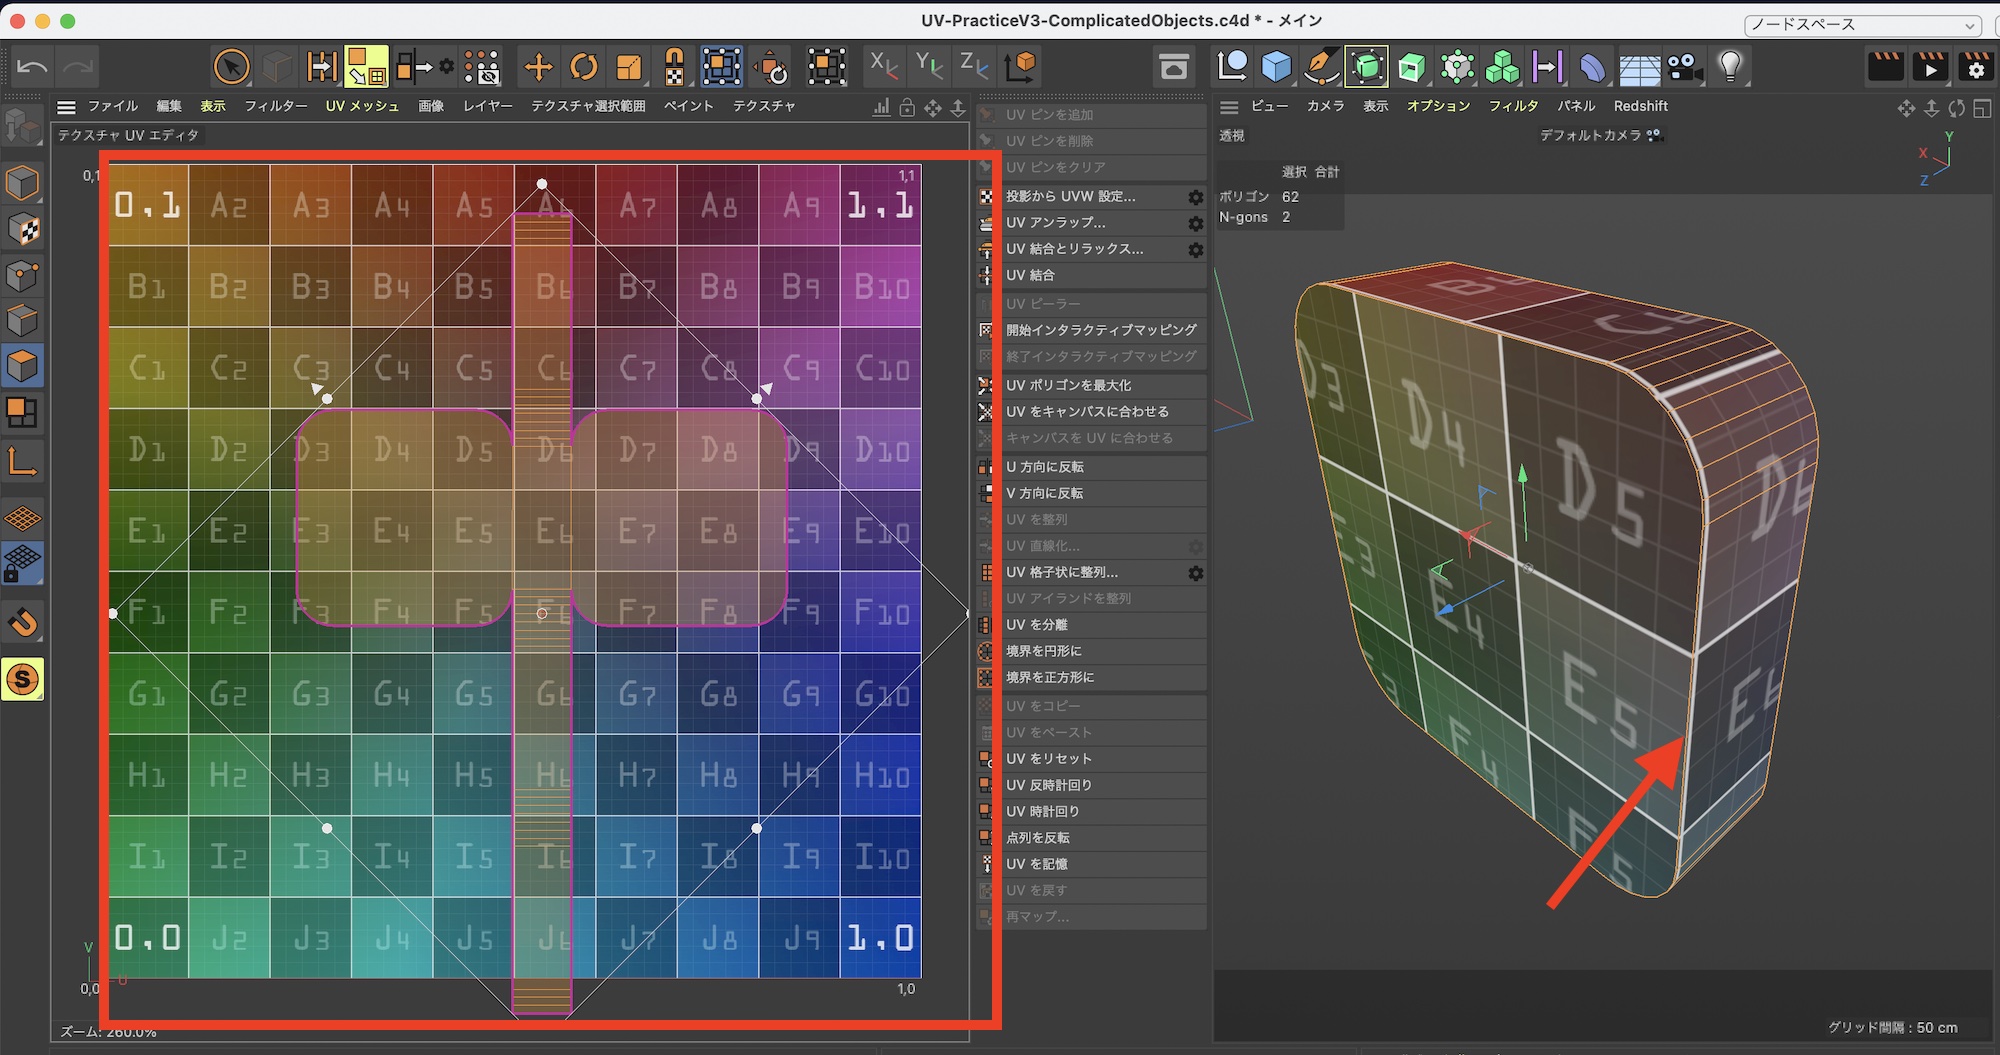The image size is (2000, 1055).
Task: Click the UV をリセット command
Action: 1048,759
